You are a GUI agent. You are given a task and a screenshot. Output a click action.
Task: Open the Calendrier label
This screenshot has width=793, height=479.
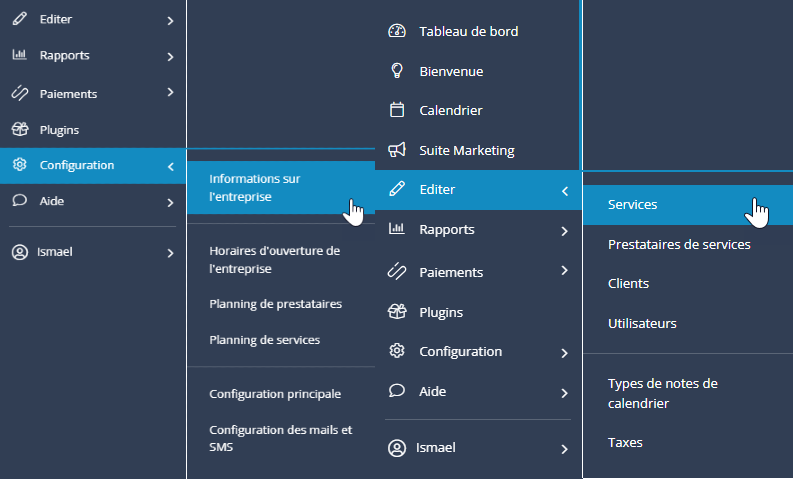point(451,110)
